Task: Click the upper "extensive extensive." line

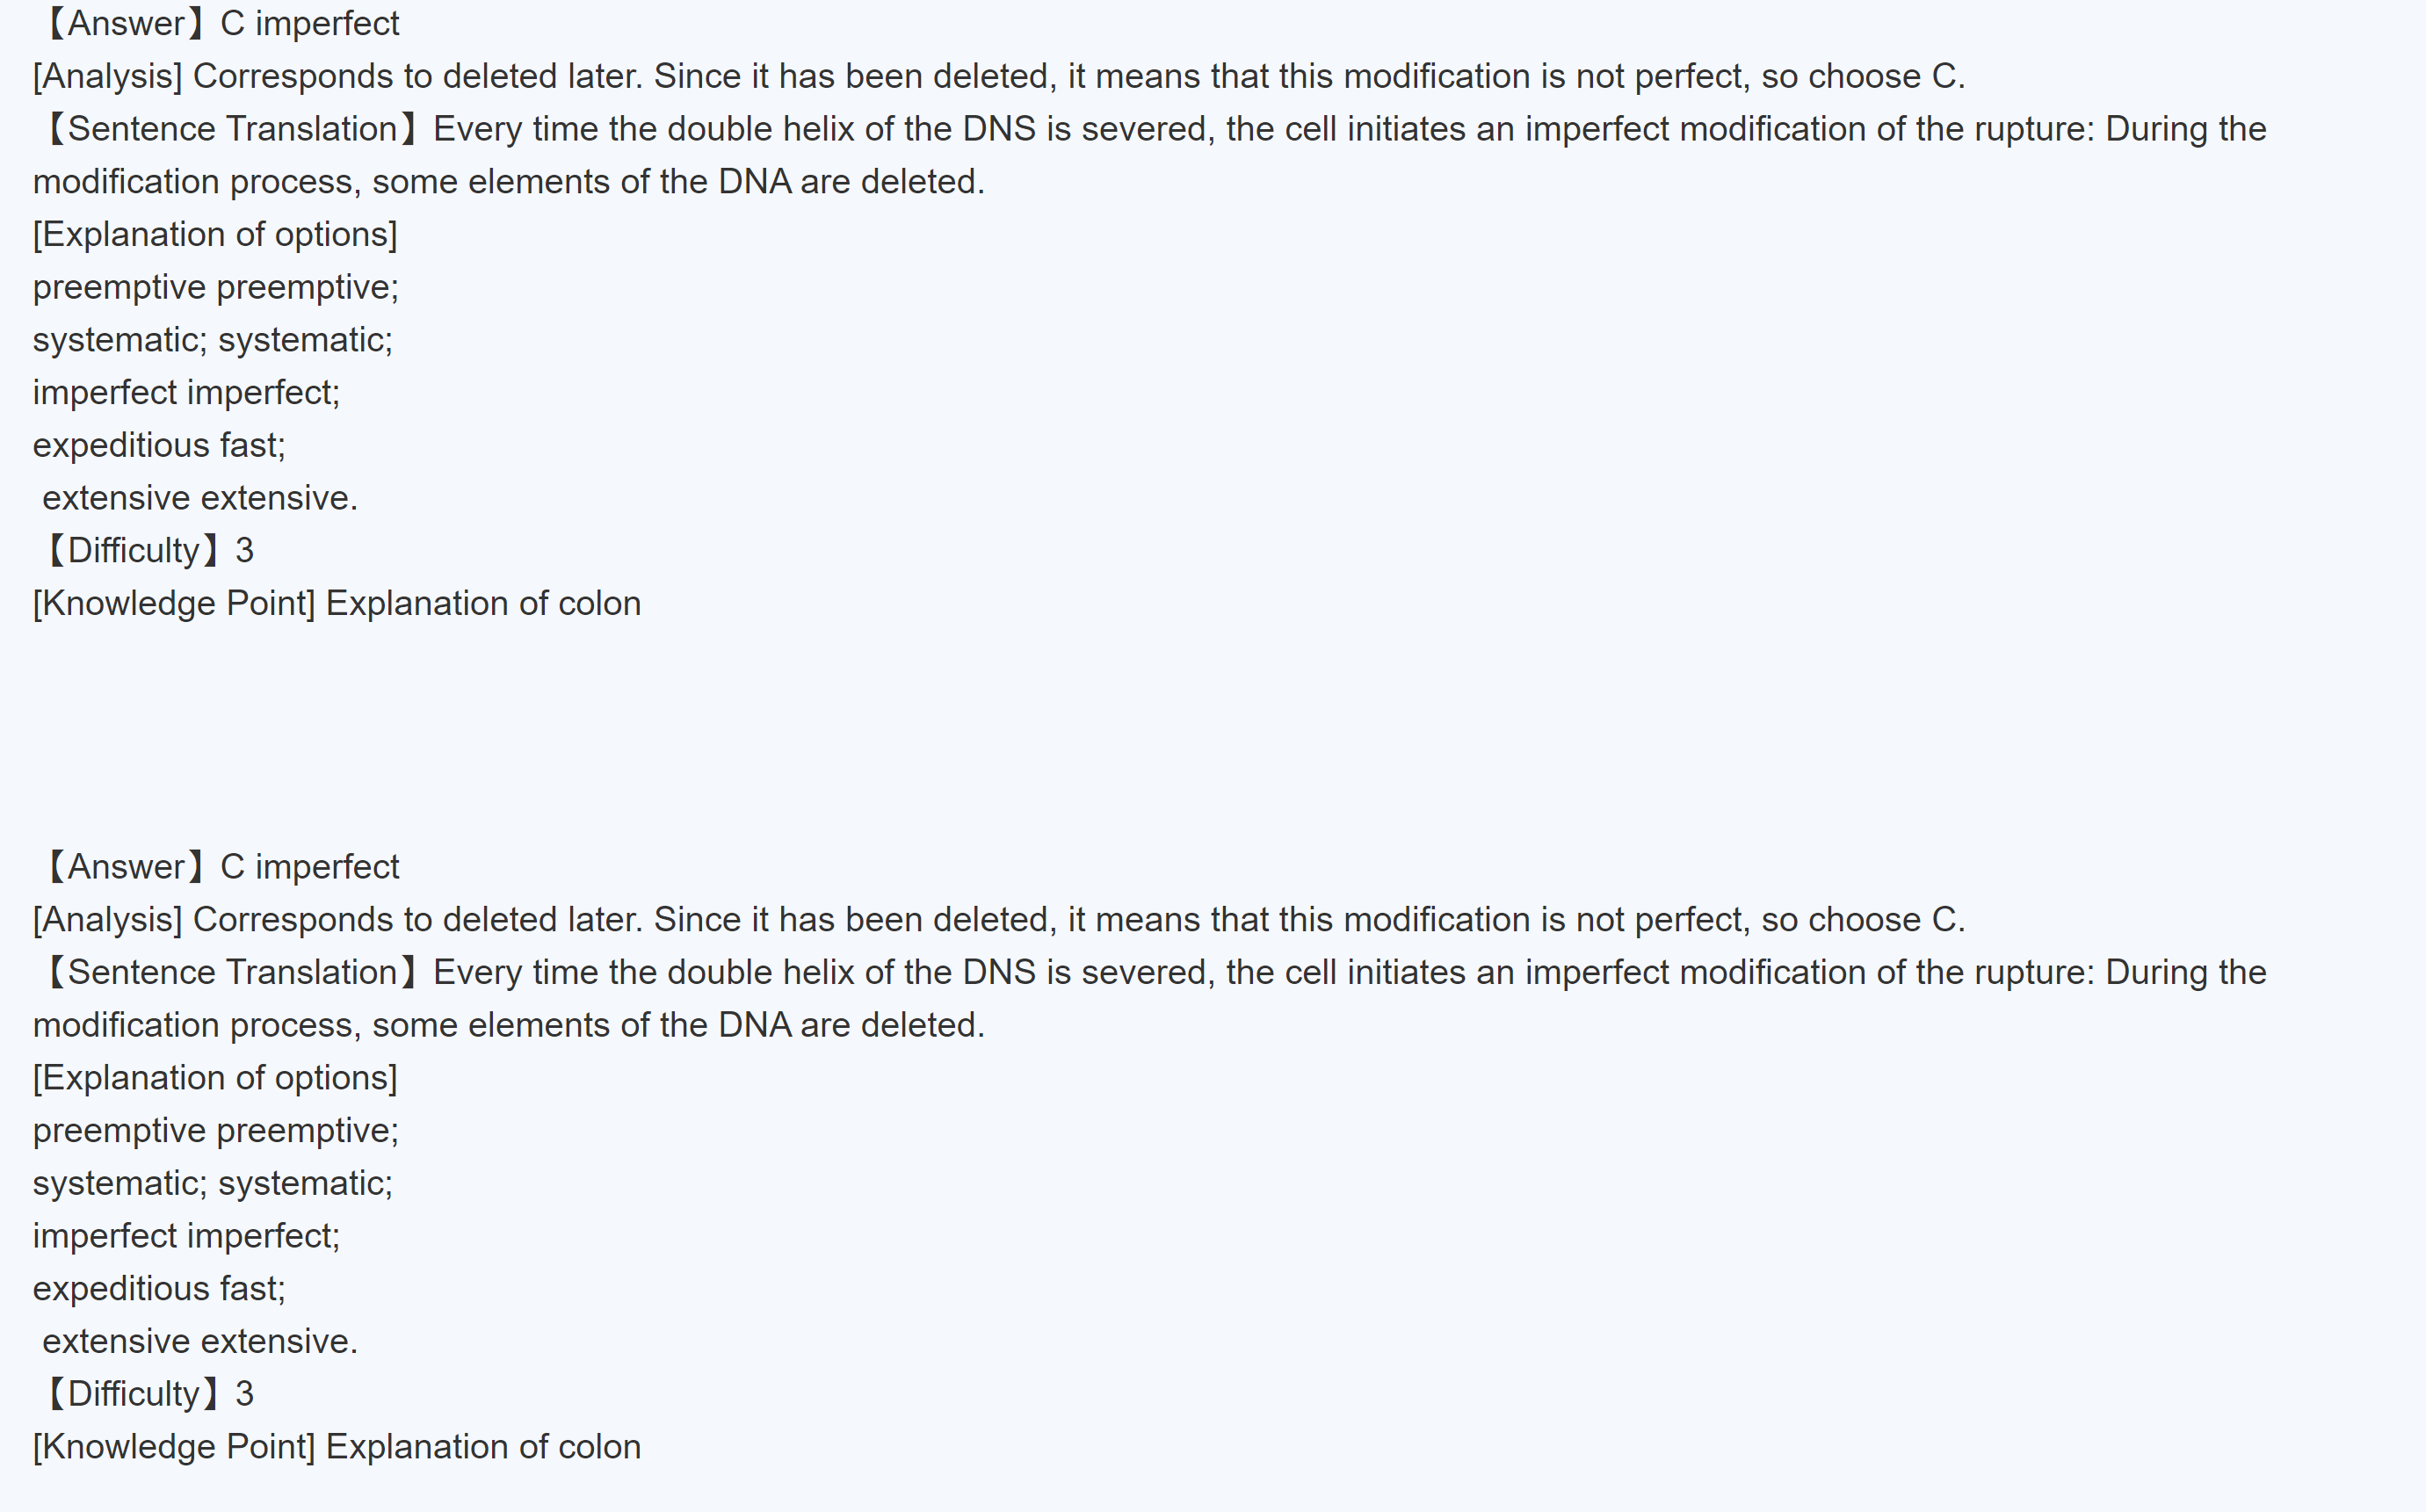Action: tap(199, 498)
